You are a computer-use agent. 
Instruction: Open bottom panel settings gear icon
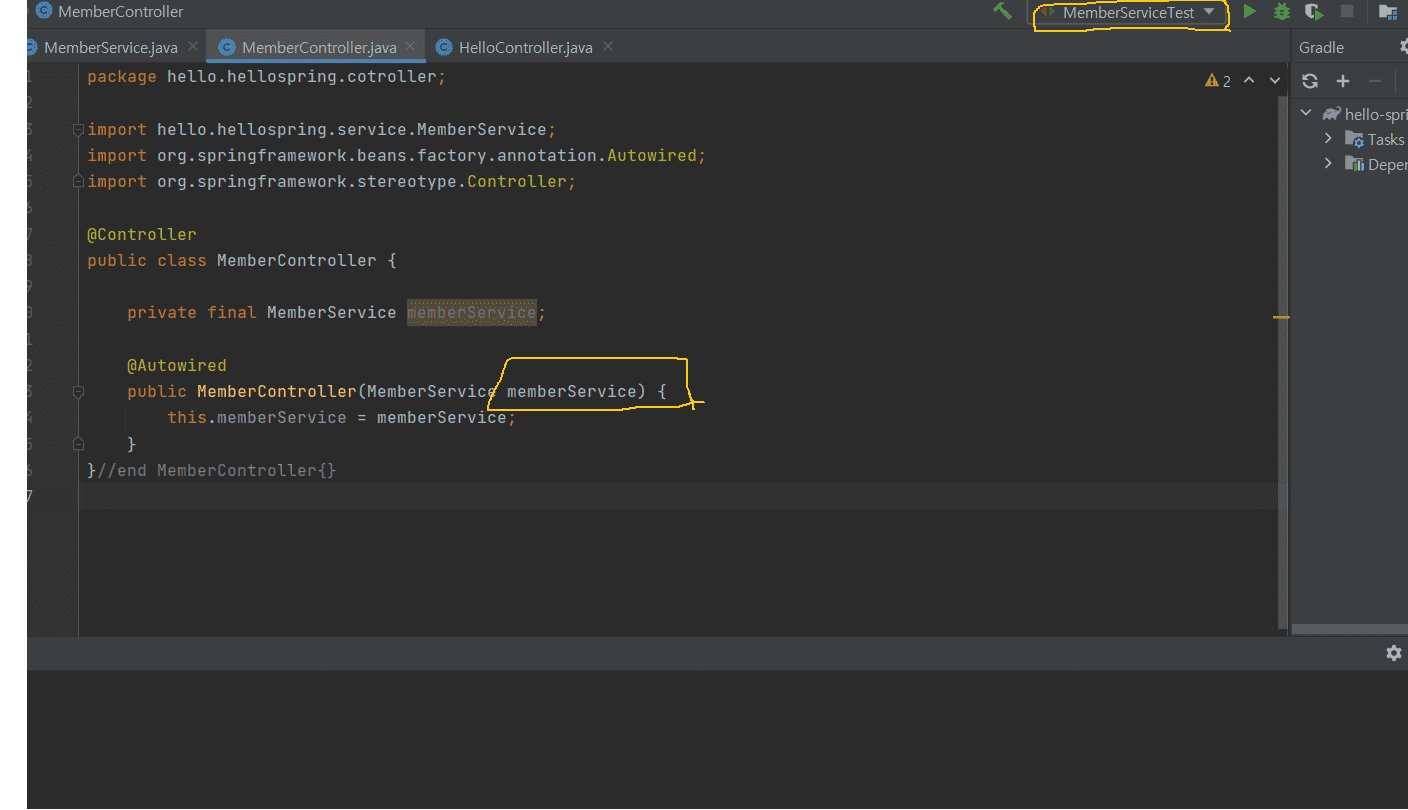coord(1393,653)
